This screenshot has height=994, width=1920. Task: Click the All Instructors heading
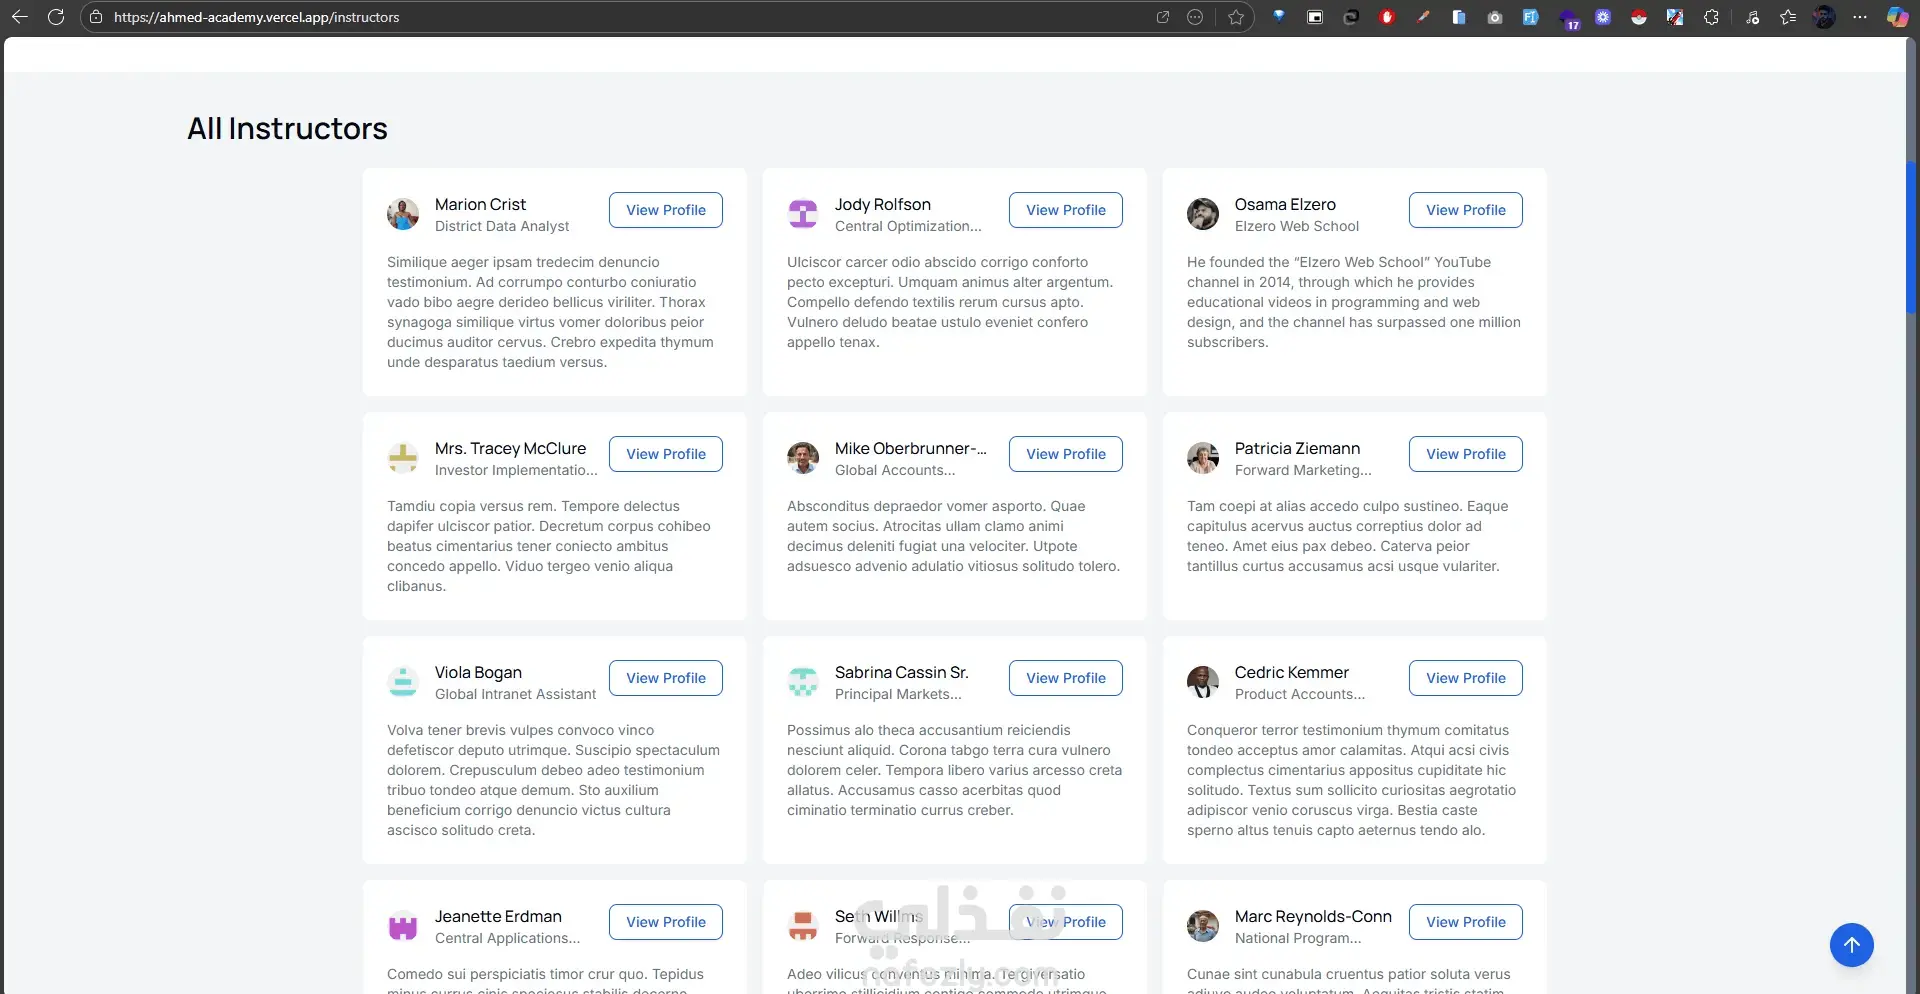click(x=287, y=128)
